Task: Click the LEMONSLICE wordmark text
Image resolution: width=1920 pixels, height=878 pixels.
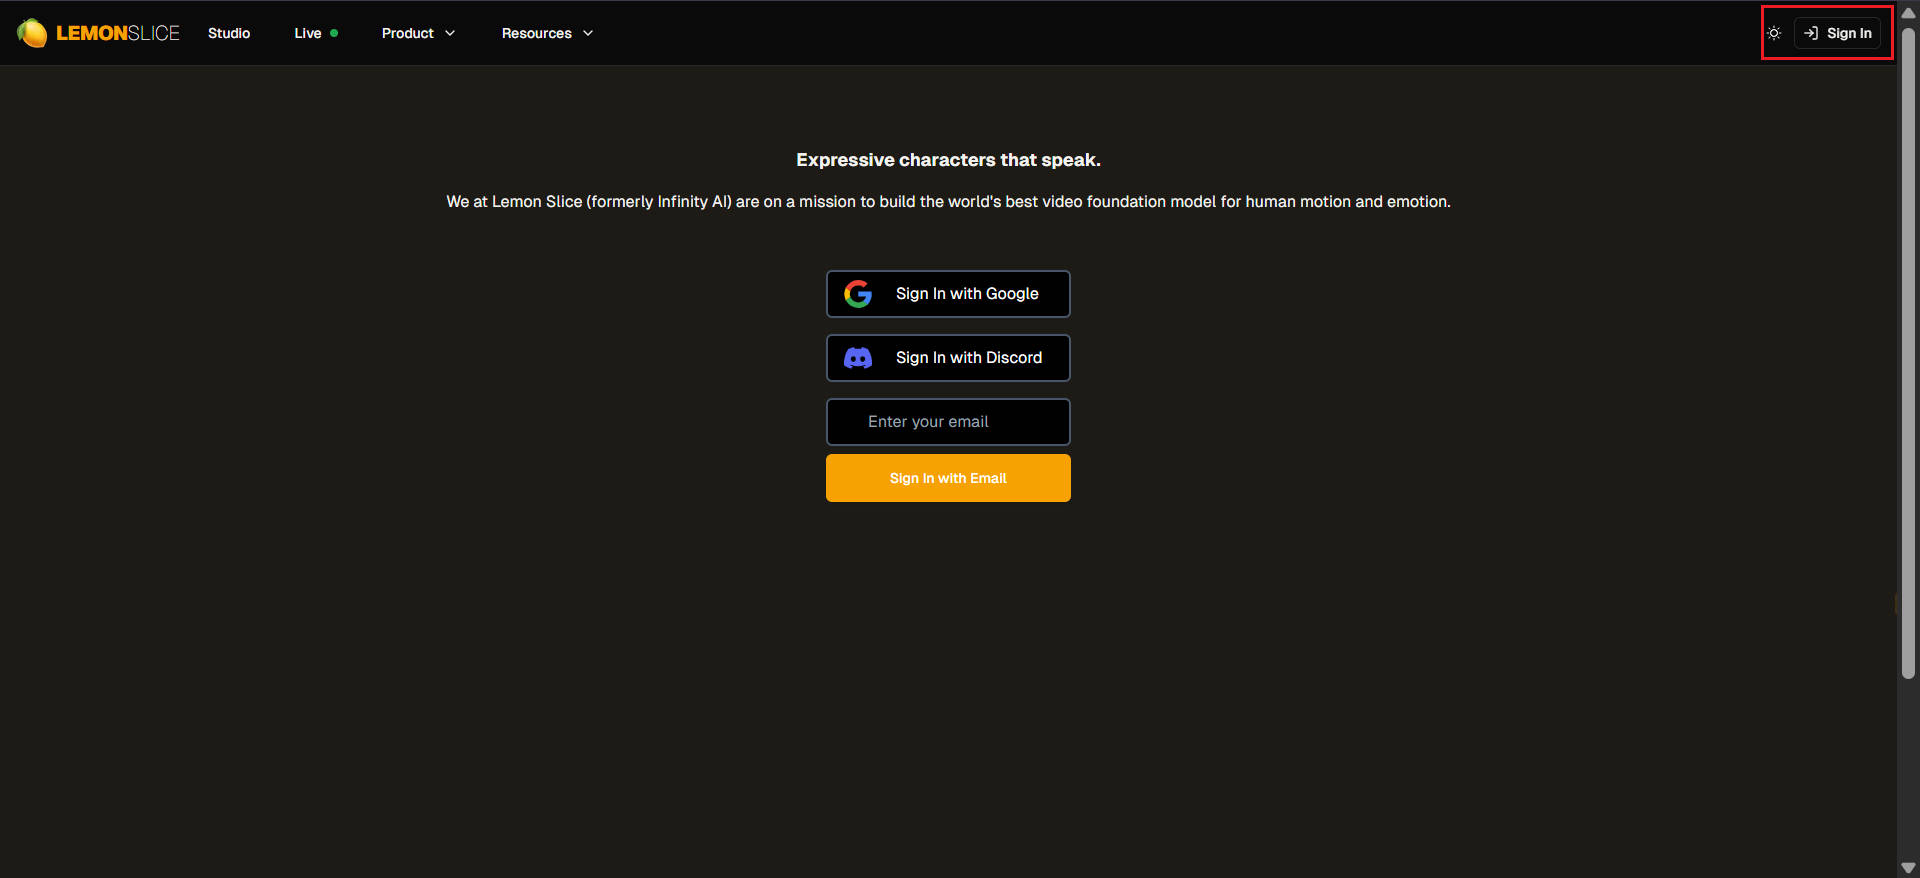Action: click(118, 33)
